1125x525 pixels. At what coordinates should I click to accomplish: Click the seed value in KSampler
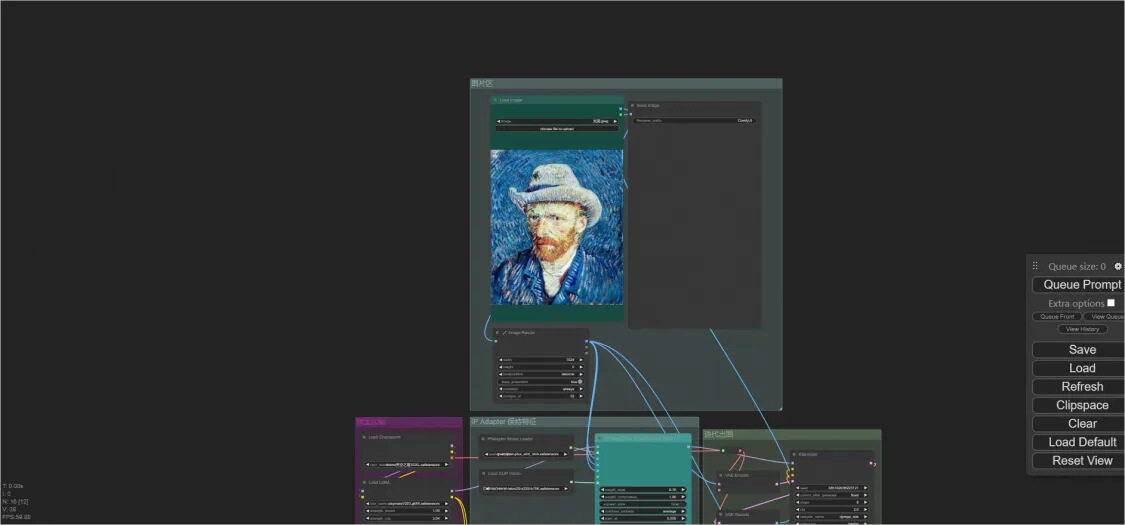pos(843,488)
